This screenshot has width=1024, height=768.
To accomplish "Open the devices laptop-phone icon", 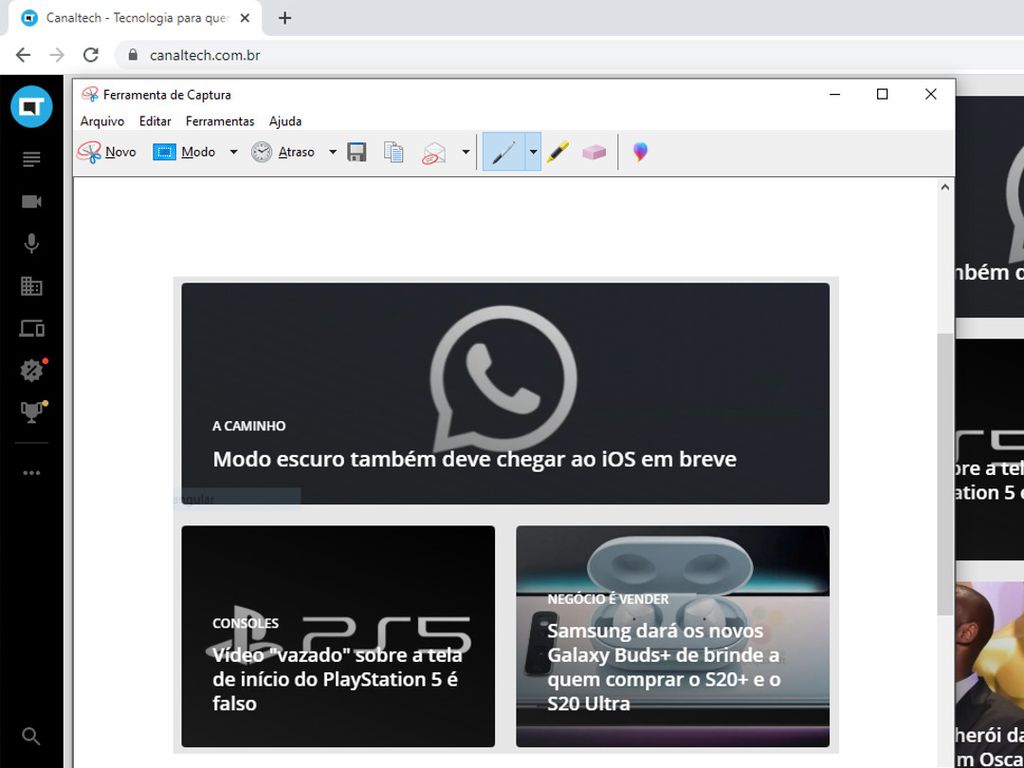I will [31, 328].
